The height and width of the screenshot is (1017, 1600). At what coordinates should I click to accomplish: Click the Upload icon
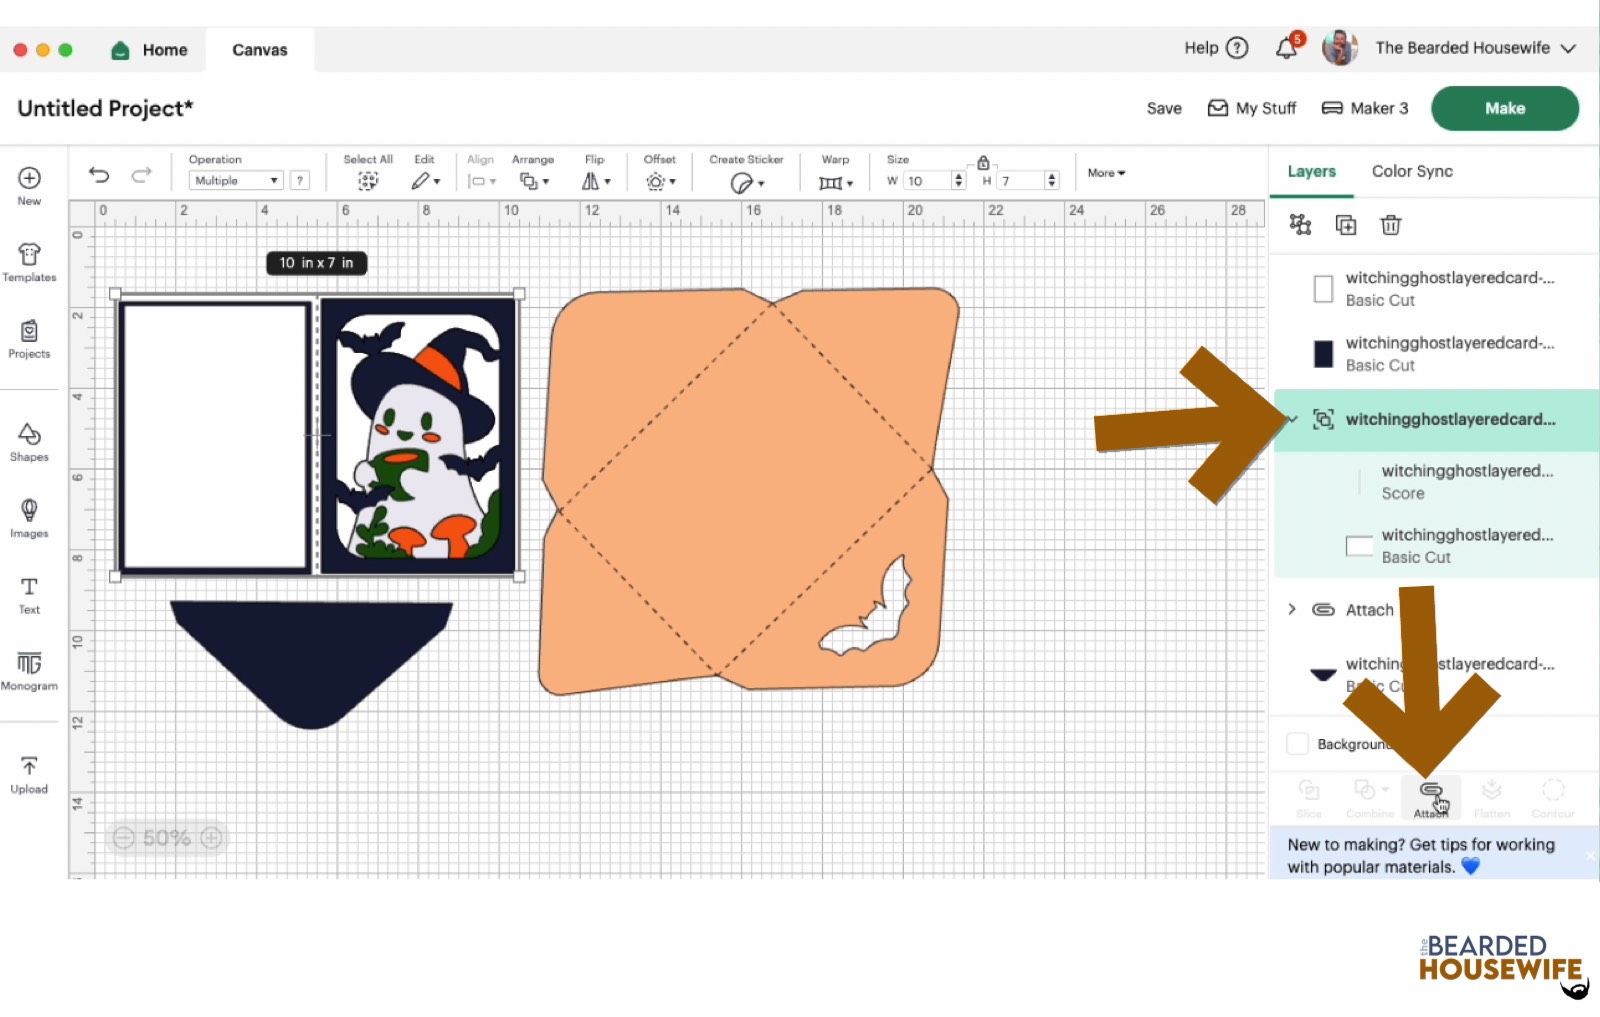tap(29, 774)
